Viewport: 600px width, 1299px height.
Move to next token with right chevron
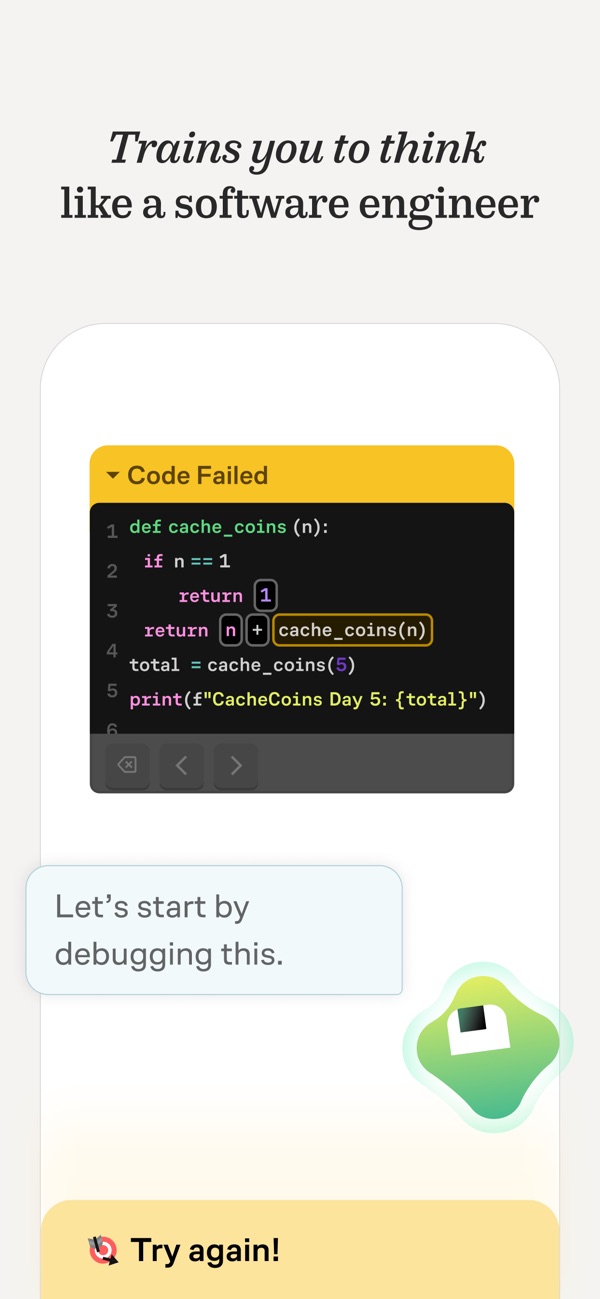point(236,766)
